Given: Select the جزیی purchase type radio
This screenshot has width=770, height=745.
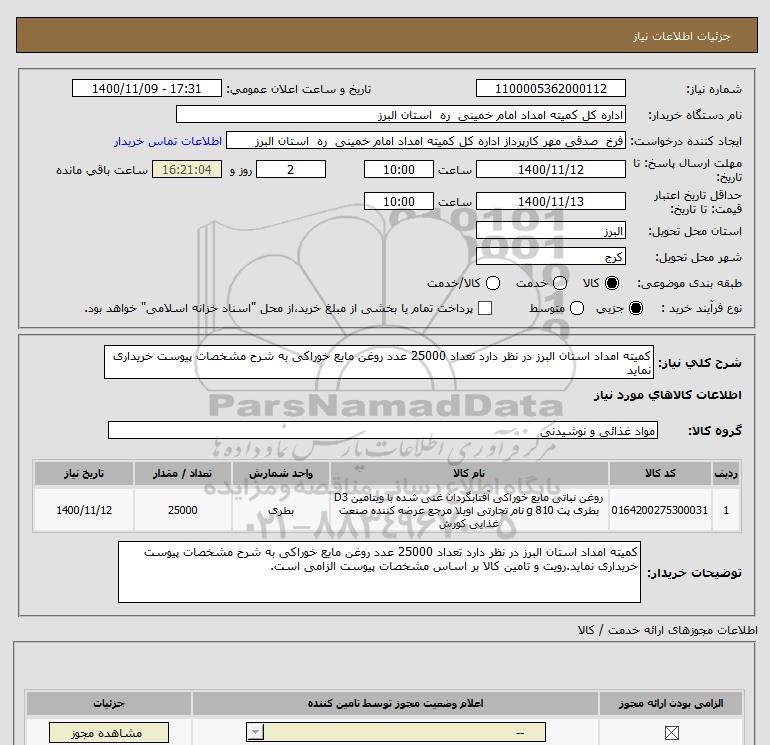Looking at the screenshot, I should [635, 308].
